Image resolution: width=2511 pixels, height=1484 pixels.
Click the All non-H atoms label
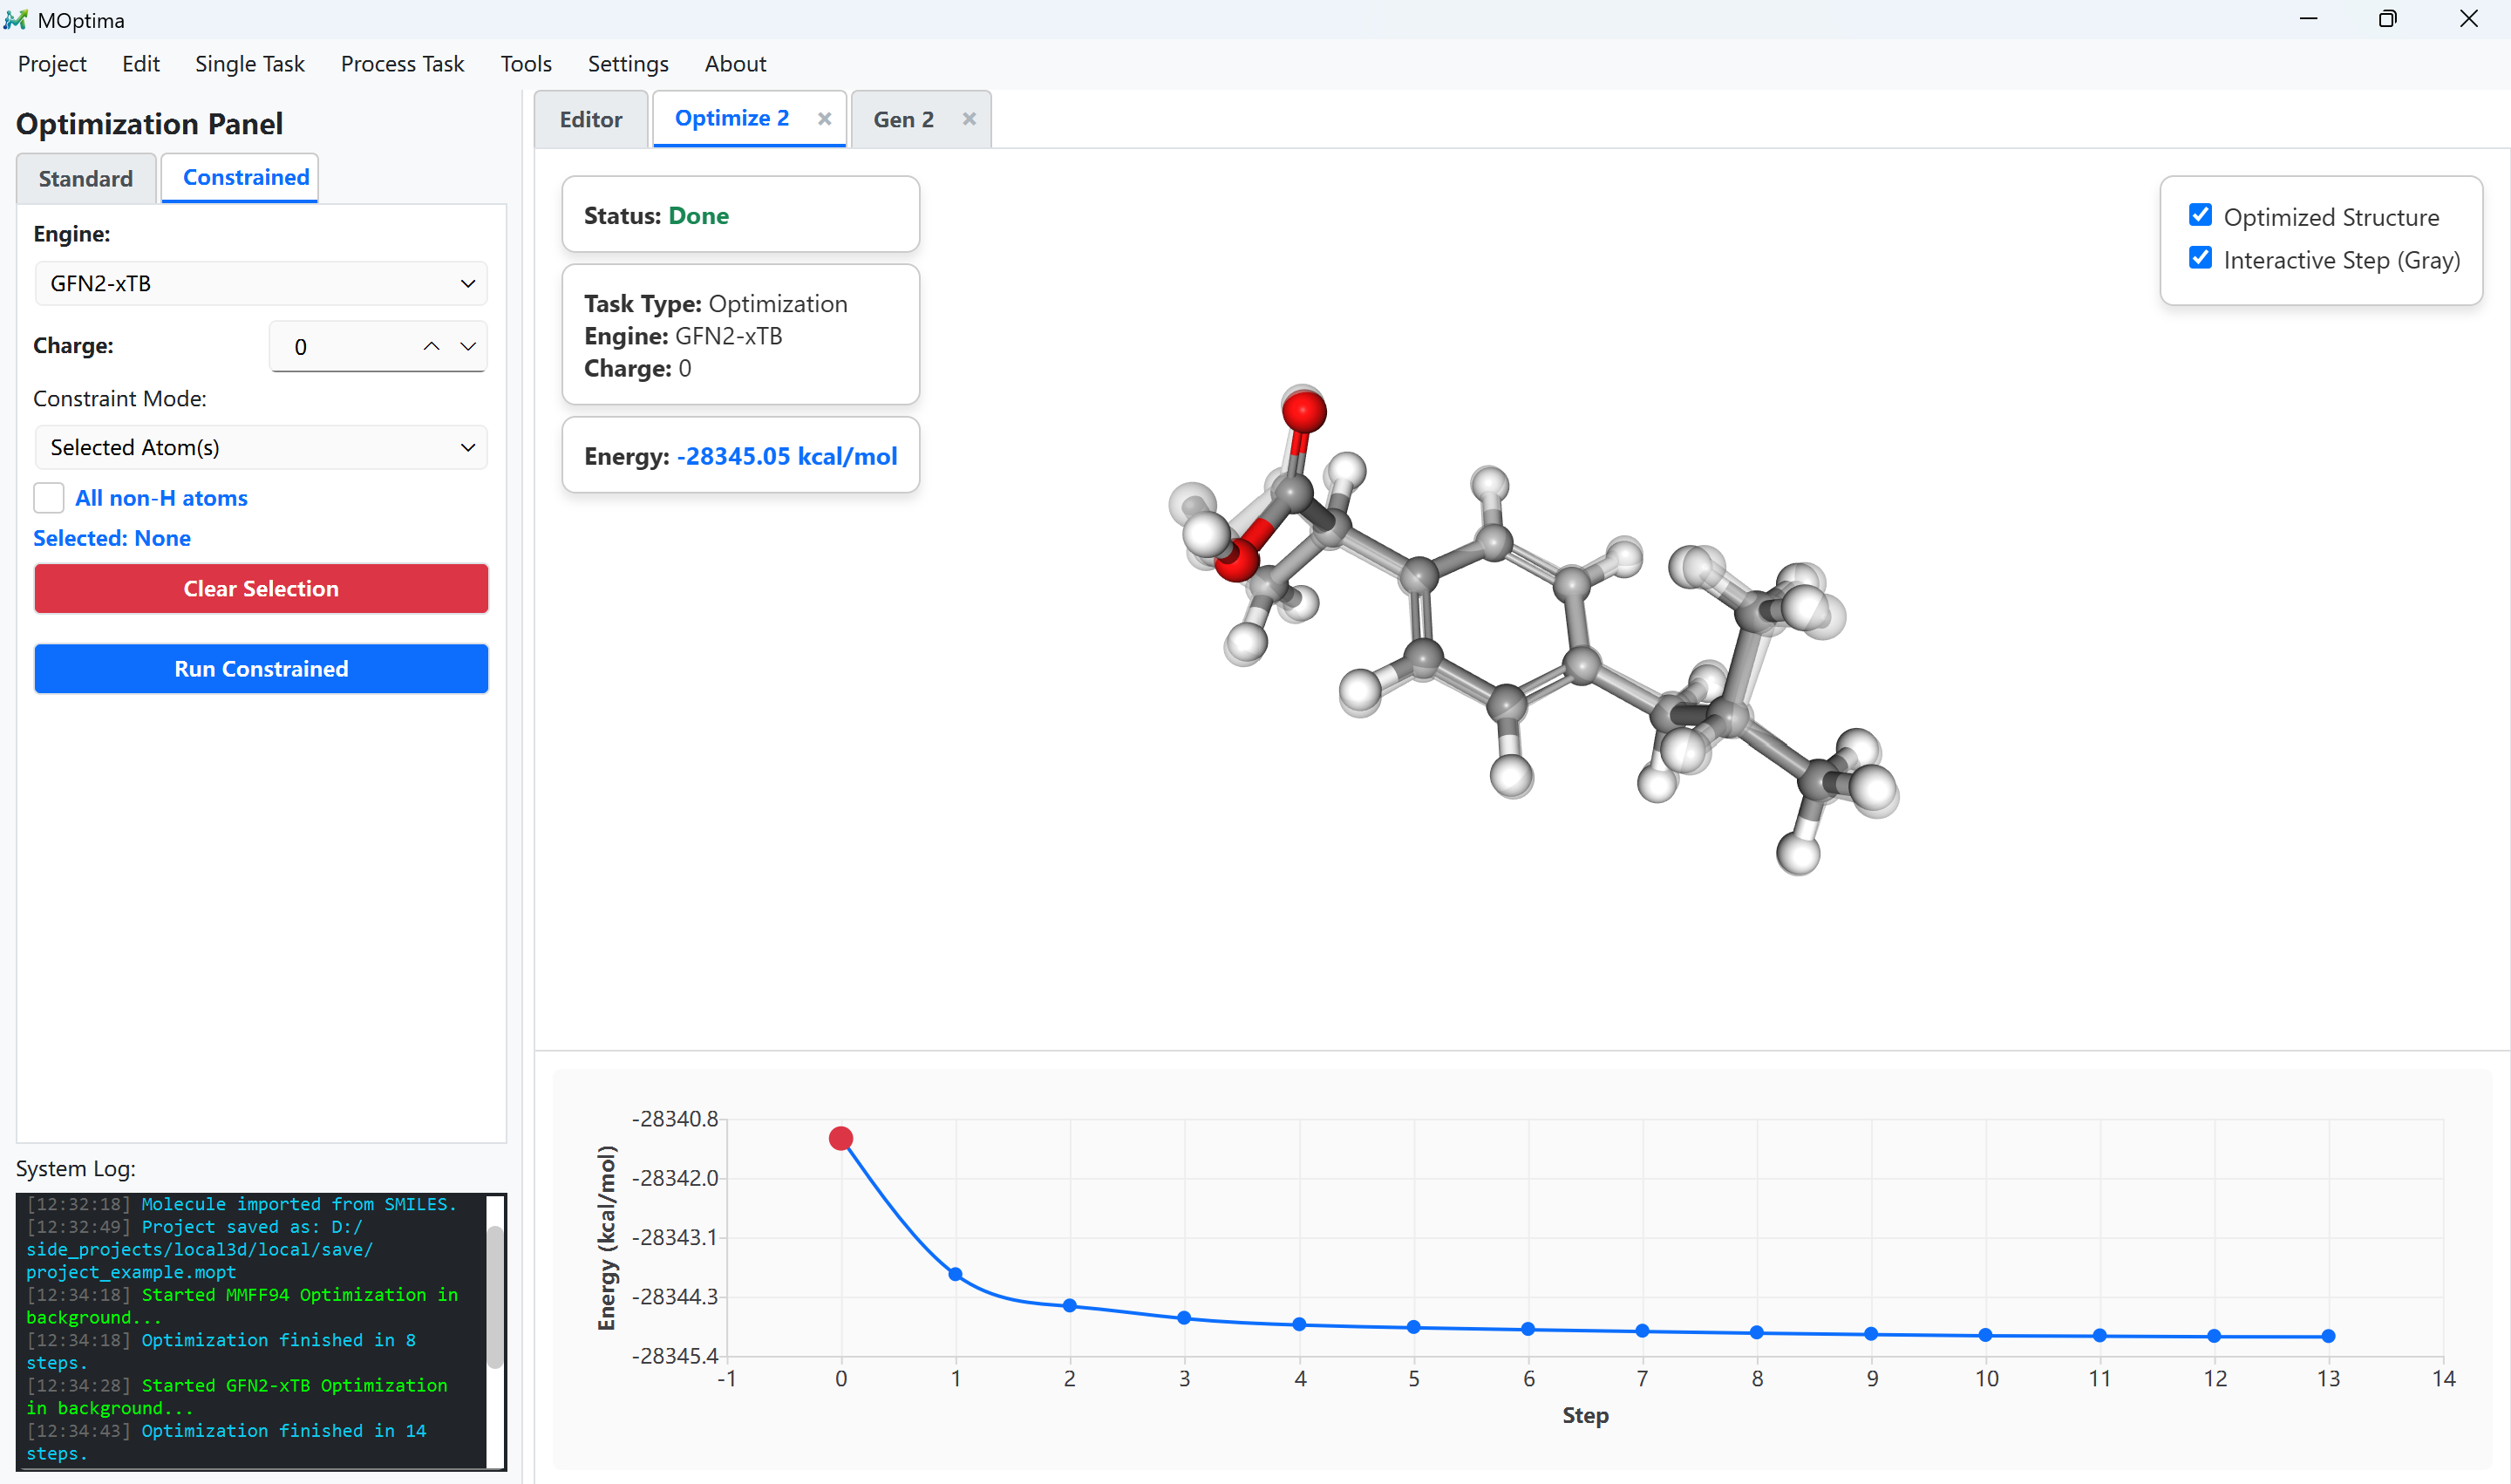coord(161,499)
